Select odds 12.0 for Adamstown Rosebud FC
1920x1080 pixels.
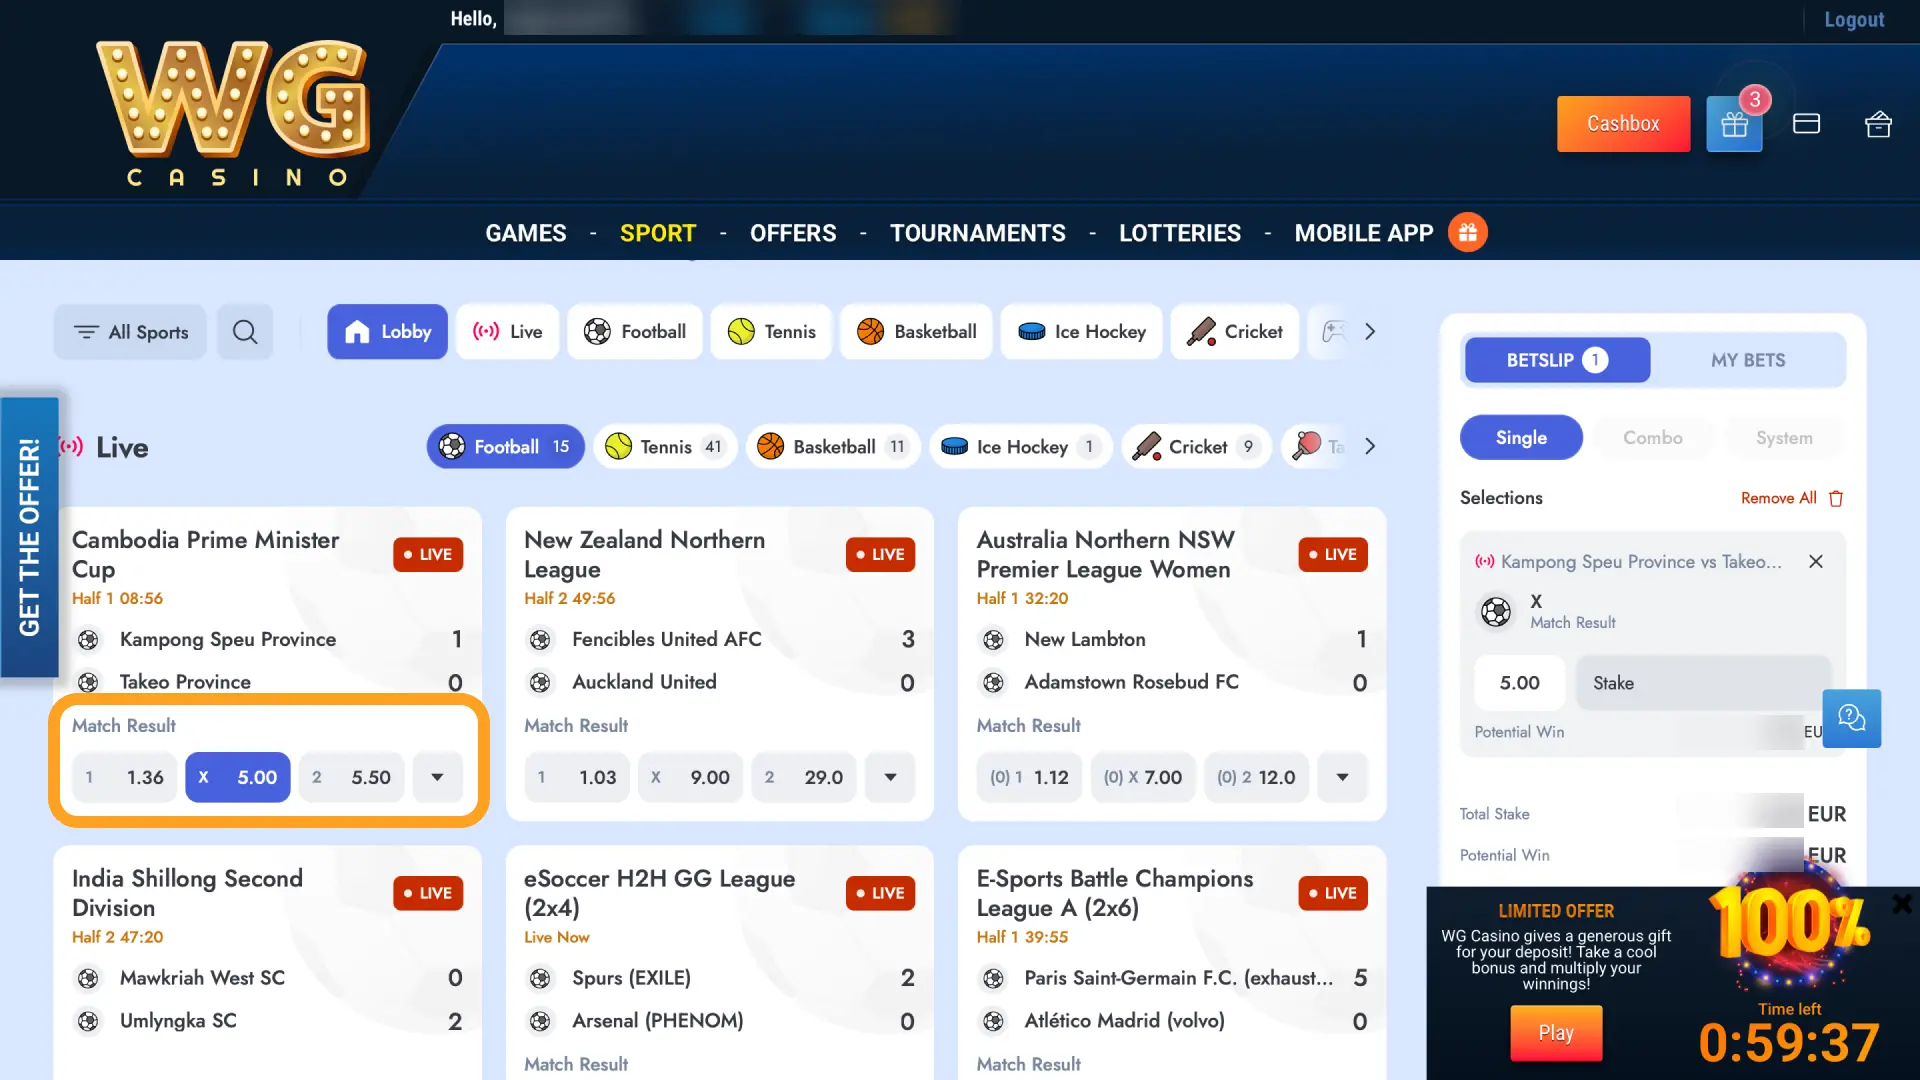pos(1257,777)
